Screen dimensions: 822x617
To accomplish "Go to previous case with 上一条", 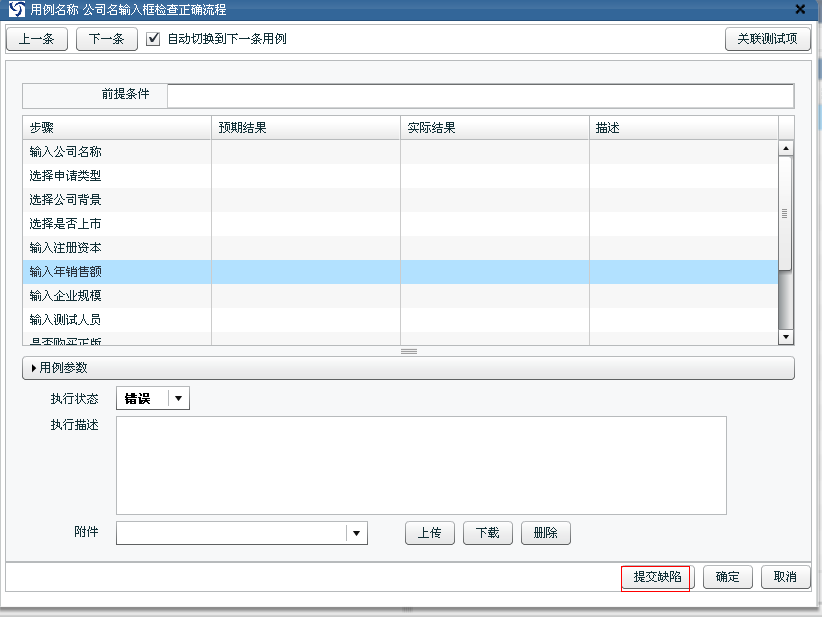I will point(37,39).
